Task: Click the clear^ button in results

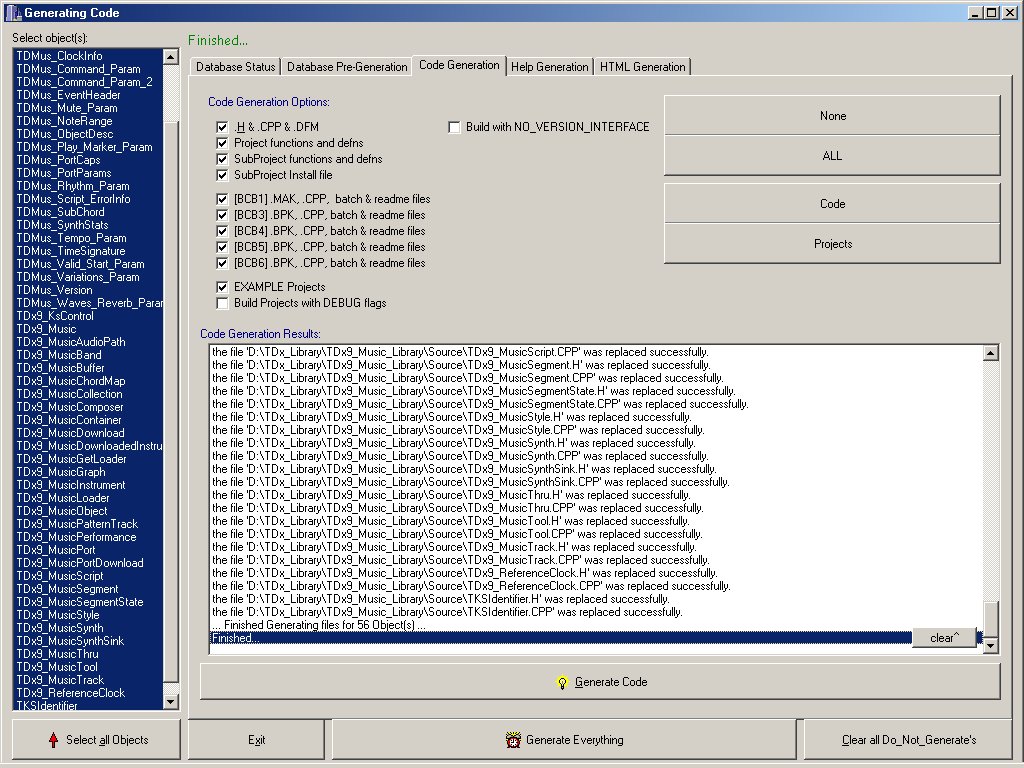Action: [943, 638]
